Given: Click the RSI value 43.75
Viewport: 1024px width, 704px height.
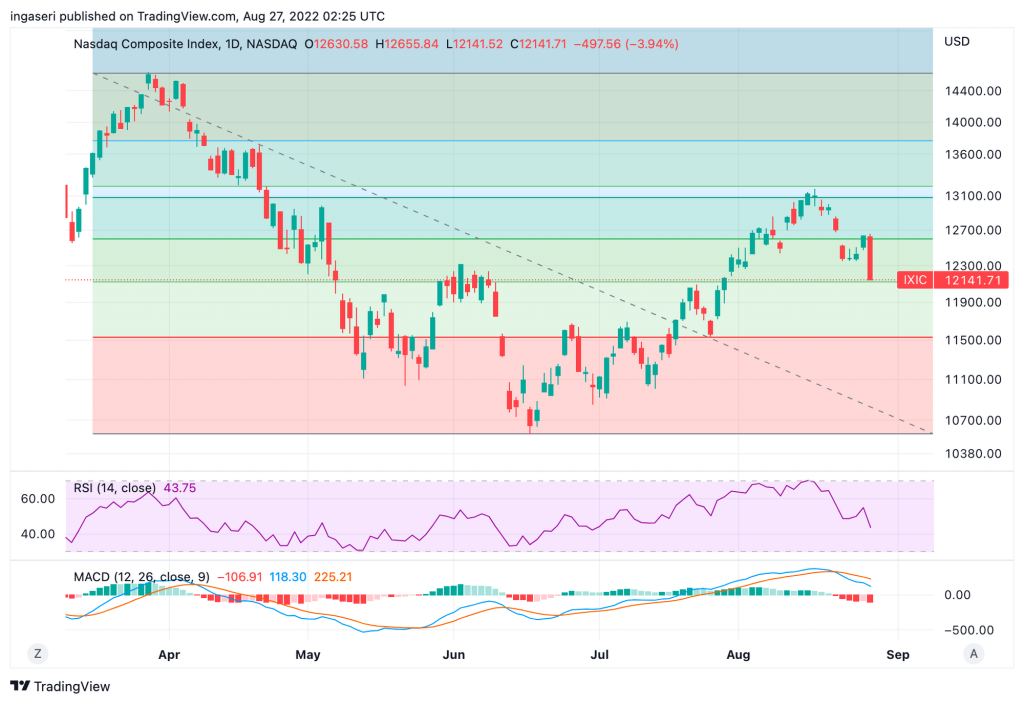Looking at the screenshot, I should (180, 488).
